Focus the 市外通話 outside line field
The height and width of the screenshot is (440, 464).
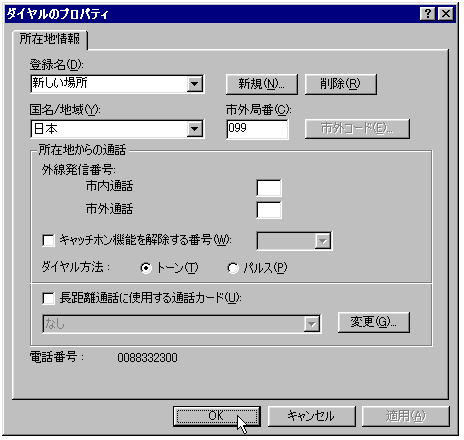pyautogui.click(x=269, y=210)
